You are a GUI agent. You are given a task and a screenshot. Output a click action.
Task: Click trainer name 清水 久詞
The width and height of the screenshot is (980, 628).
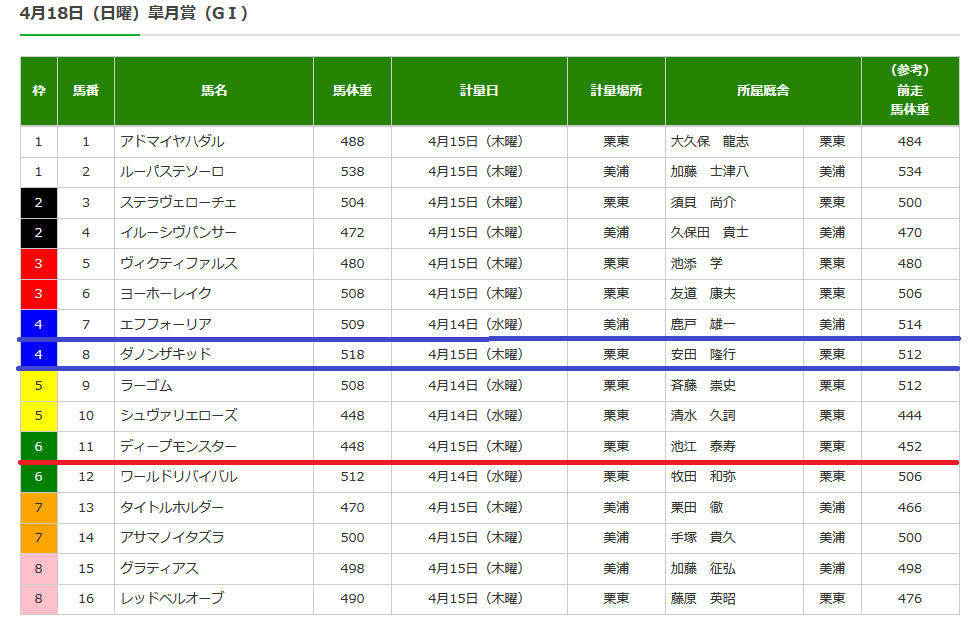point(703,416)
